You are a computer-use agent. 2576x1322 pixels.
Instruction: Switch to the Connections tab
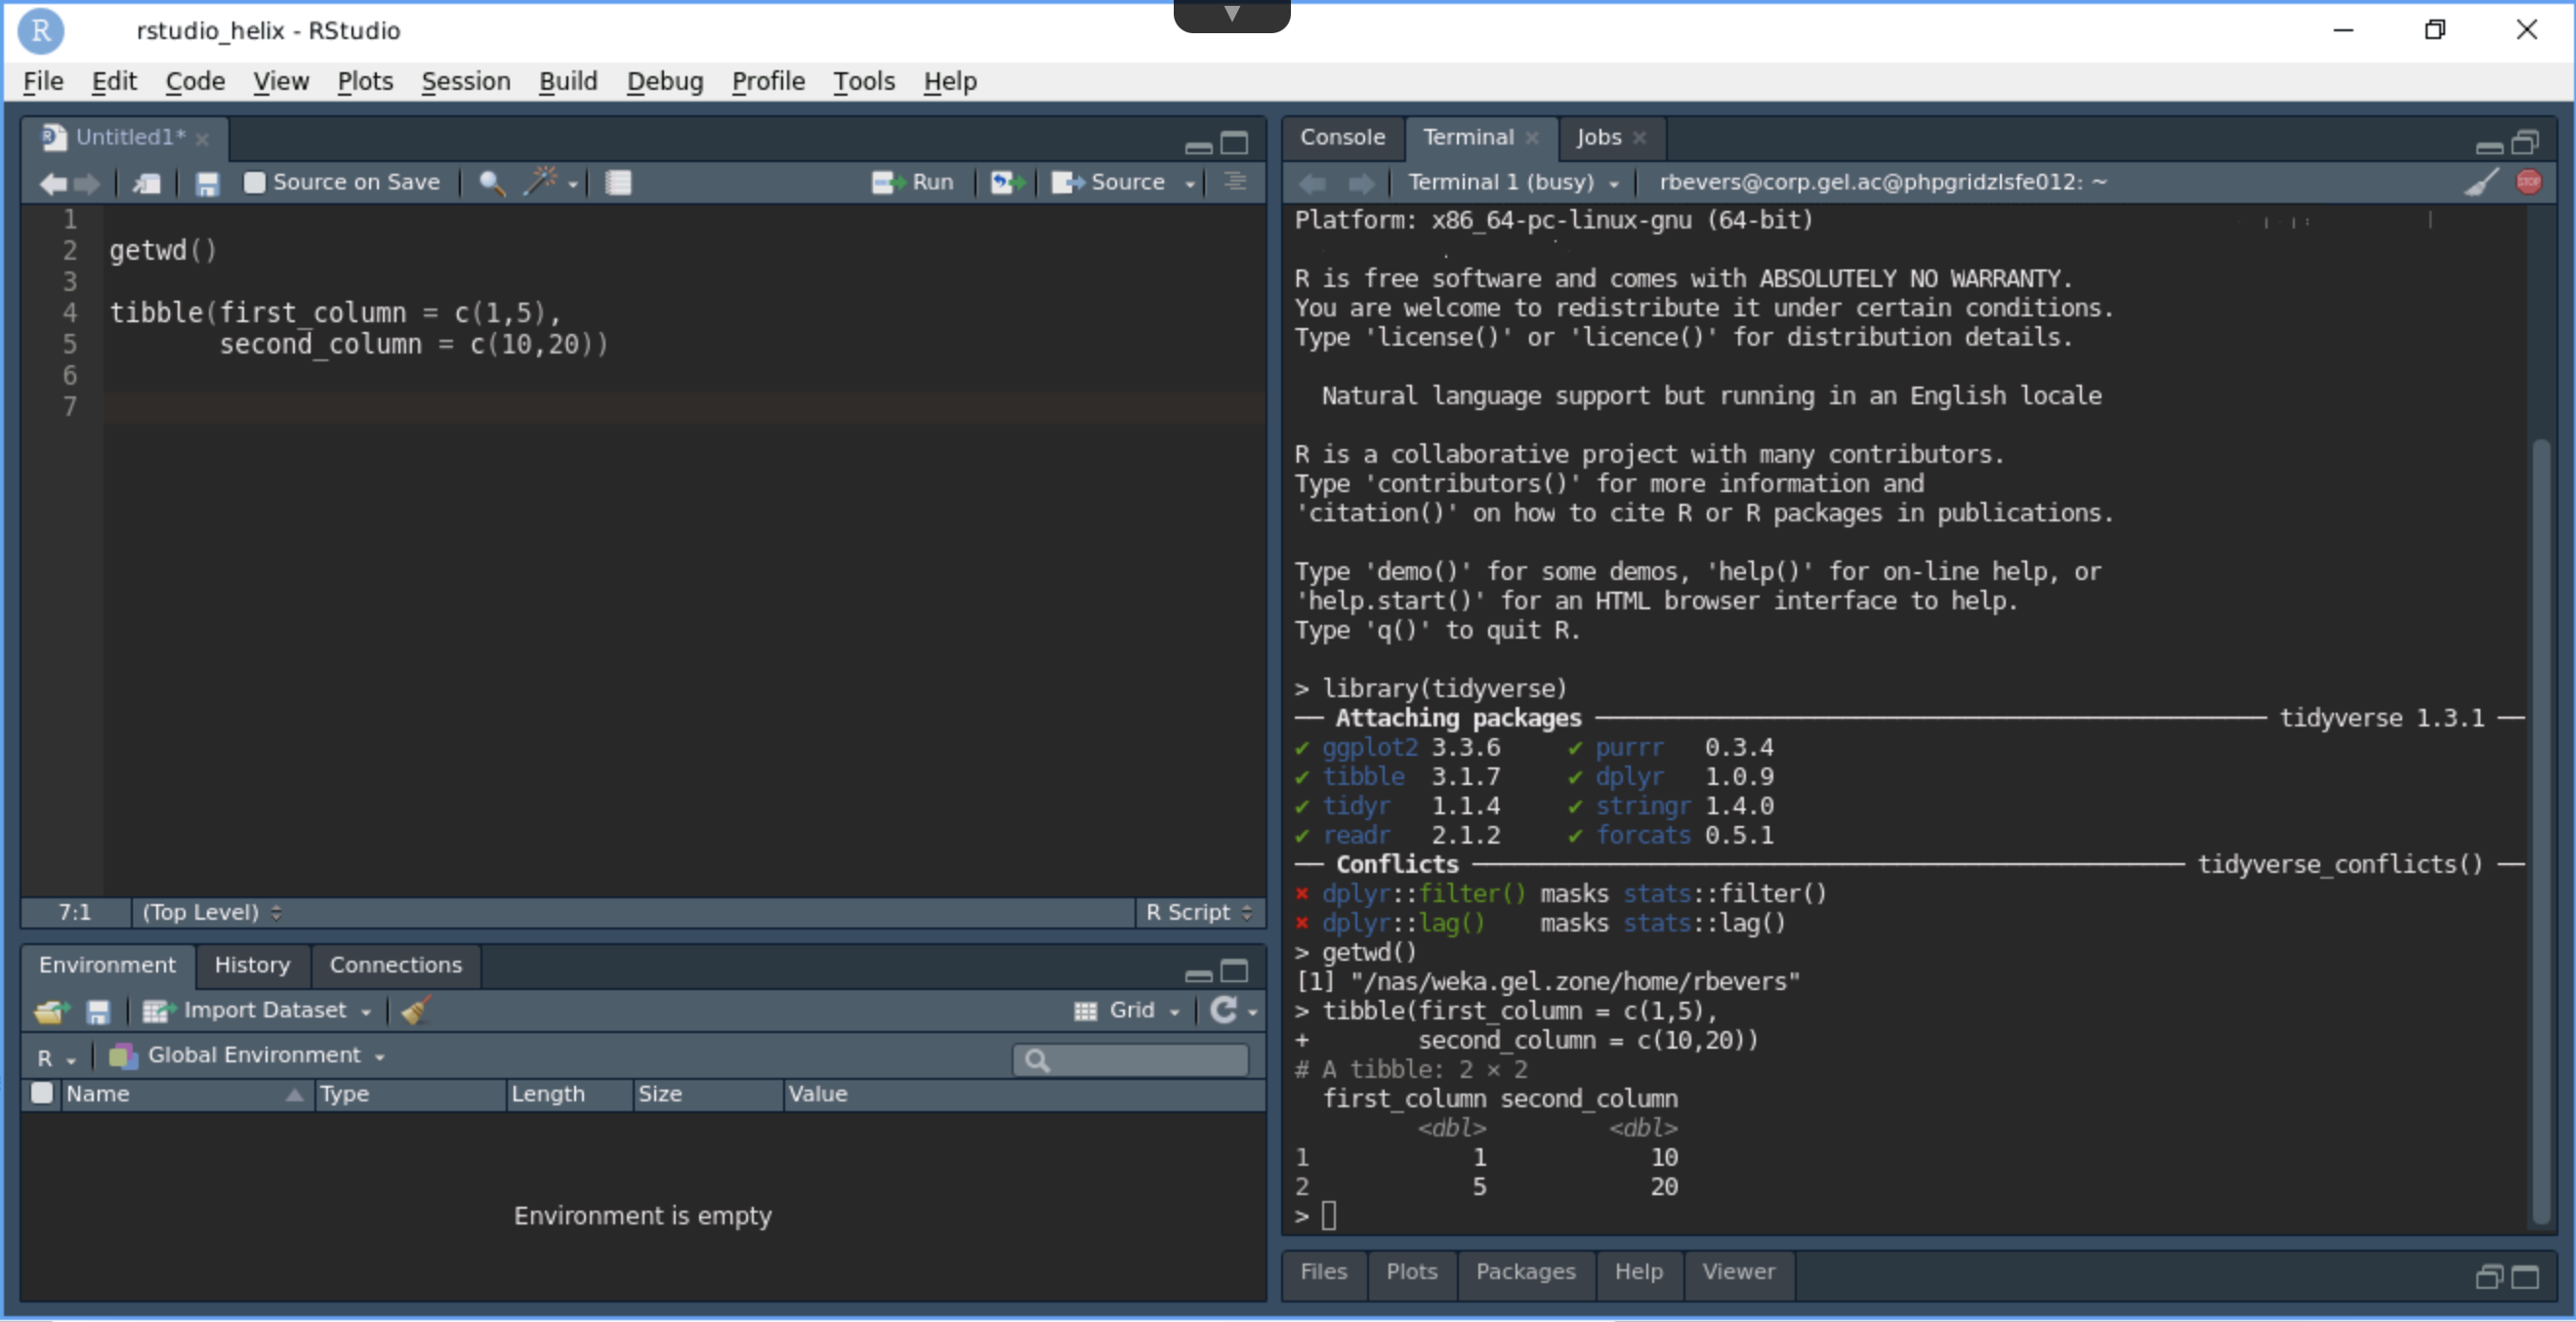[x=395, y=965]
